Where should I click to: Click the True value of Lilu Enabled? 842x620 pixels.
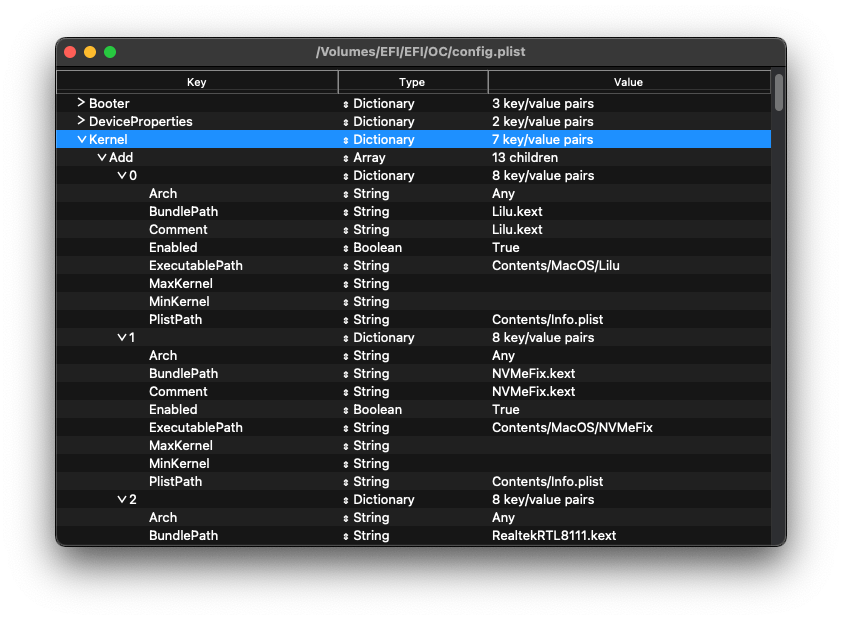pyautogui.click(x=505, y=247)
